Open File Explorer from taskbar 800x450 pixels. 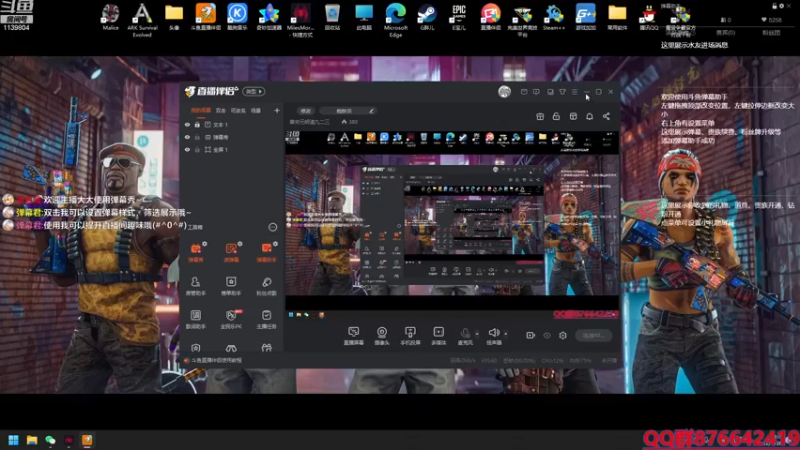pos(32,440)
